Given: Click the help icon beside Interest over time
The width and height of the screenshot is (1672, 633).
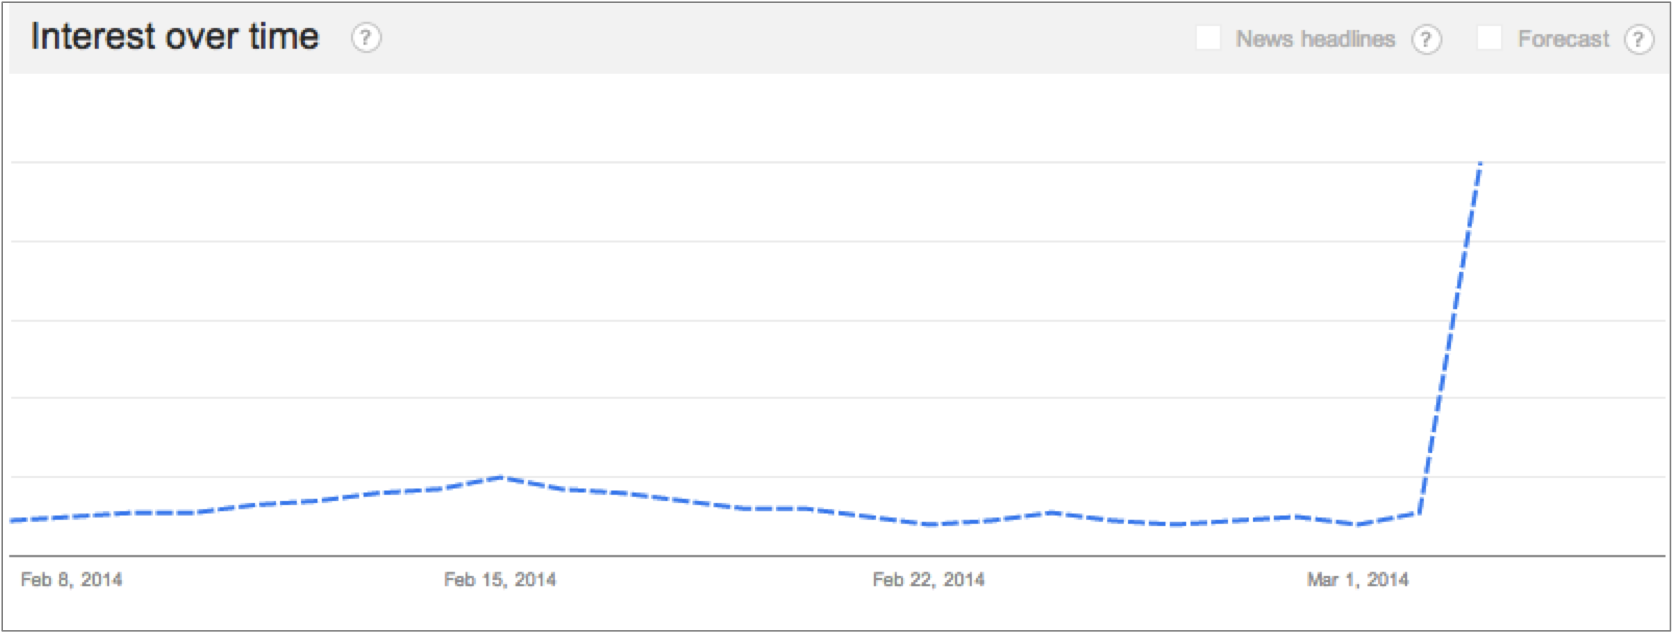Looking at the screenshot, I should point(366,38).
